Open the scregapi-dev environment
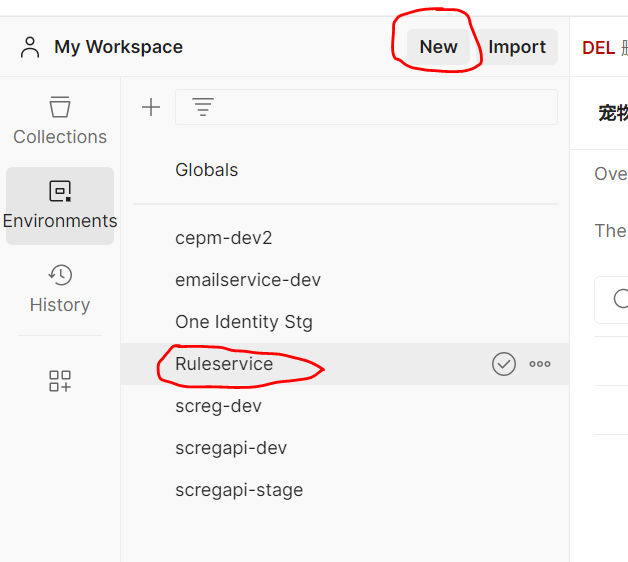This screenshot has height=562, width=628. coord(231,448)
